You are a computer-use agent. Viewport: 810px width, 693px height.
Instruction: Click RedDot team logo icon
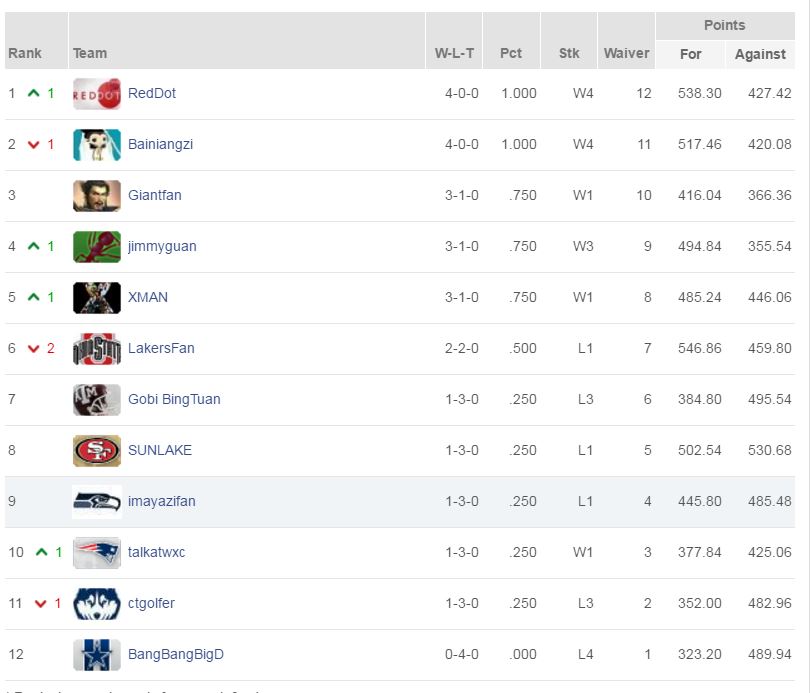click(x=97, y=94)
